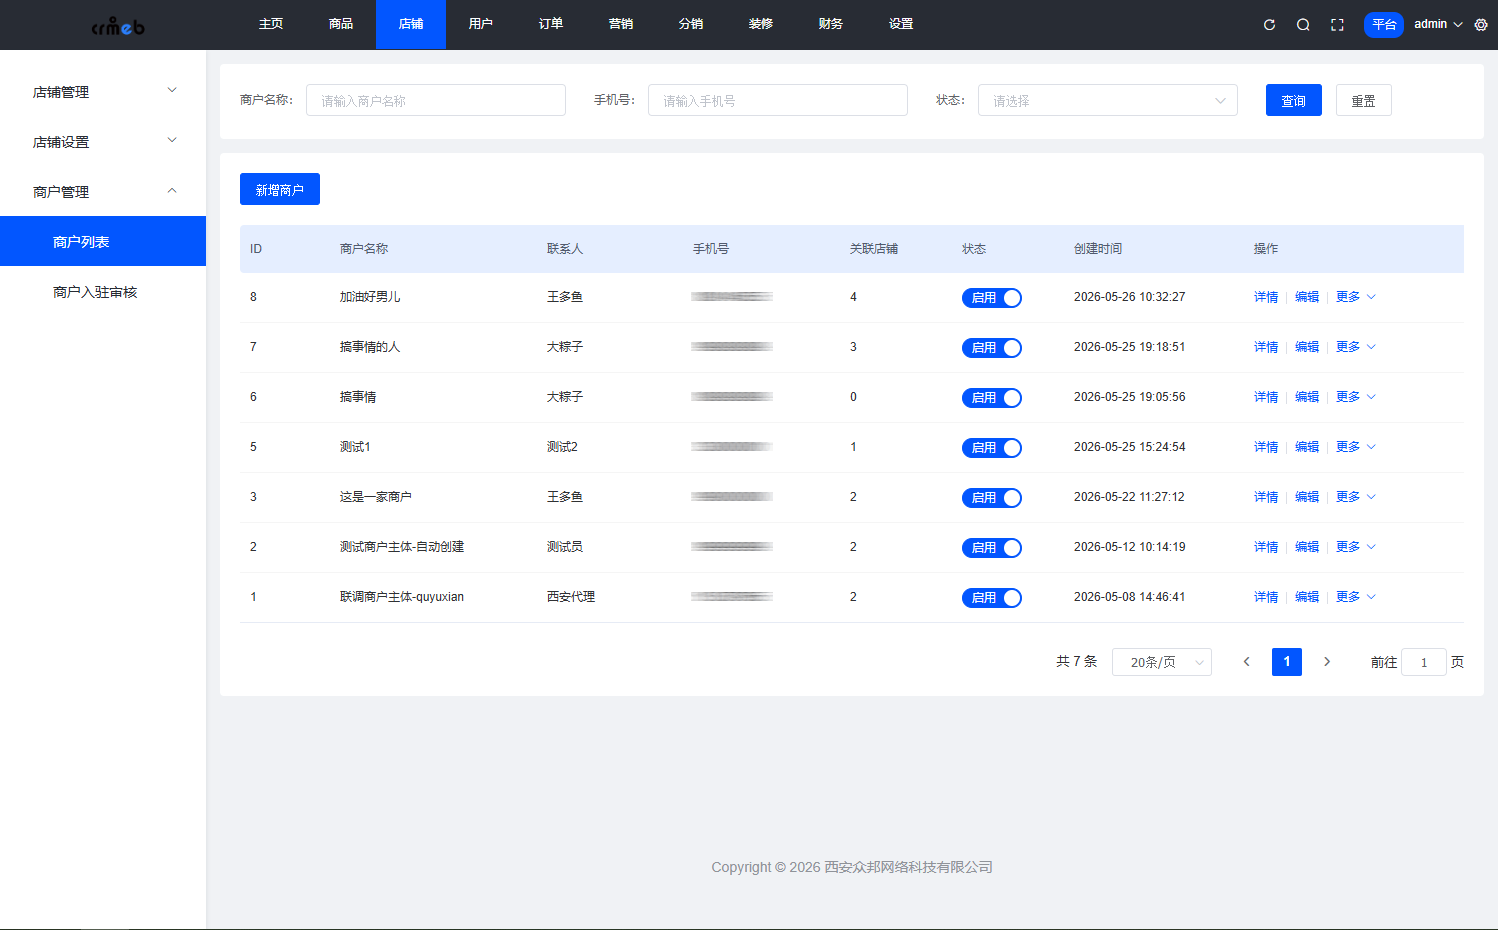
Task: Open the 财务 top menu
Action: (x=831, y=24)
